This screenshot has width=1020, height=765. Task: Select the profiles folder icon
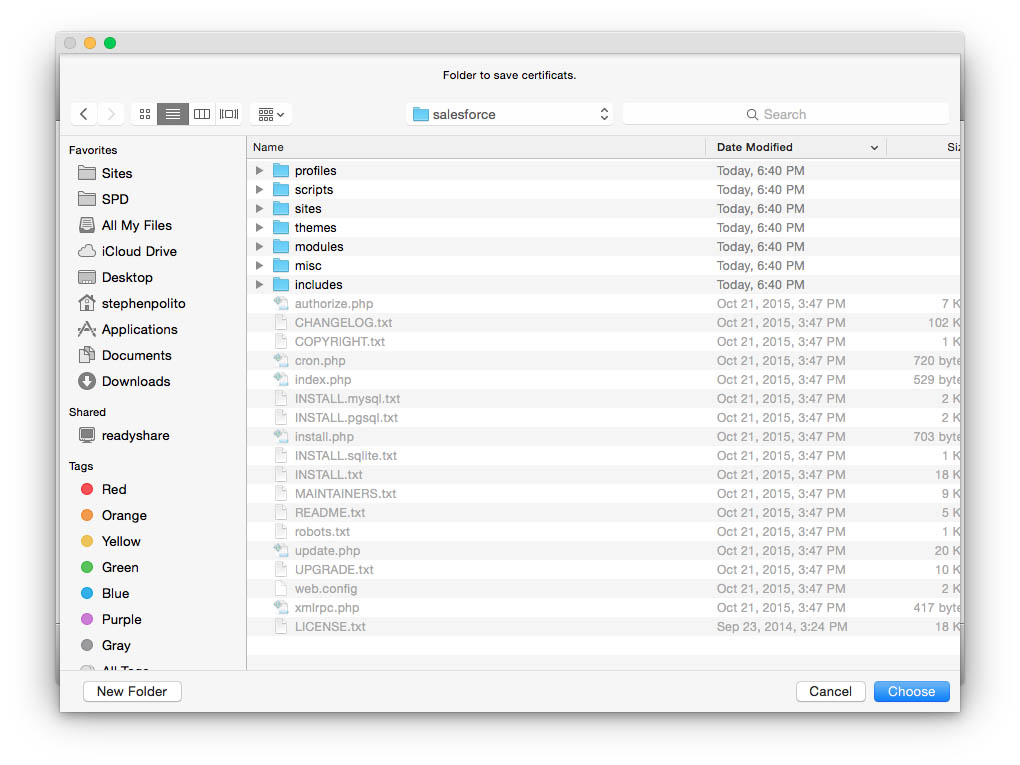point(281,170)
